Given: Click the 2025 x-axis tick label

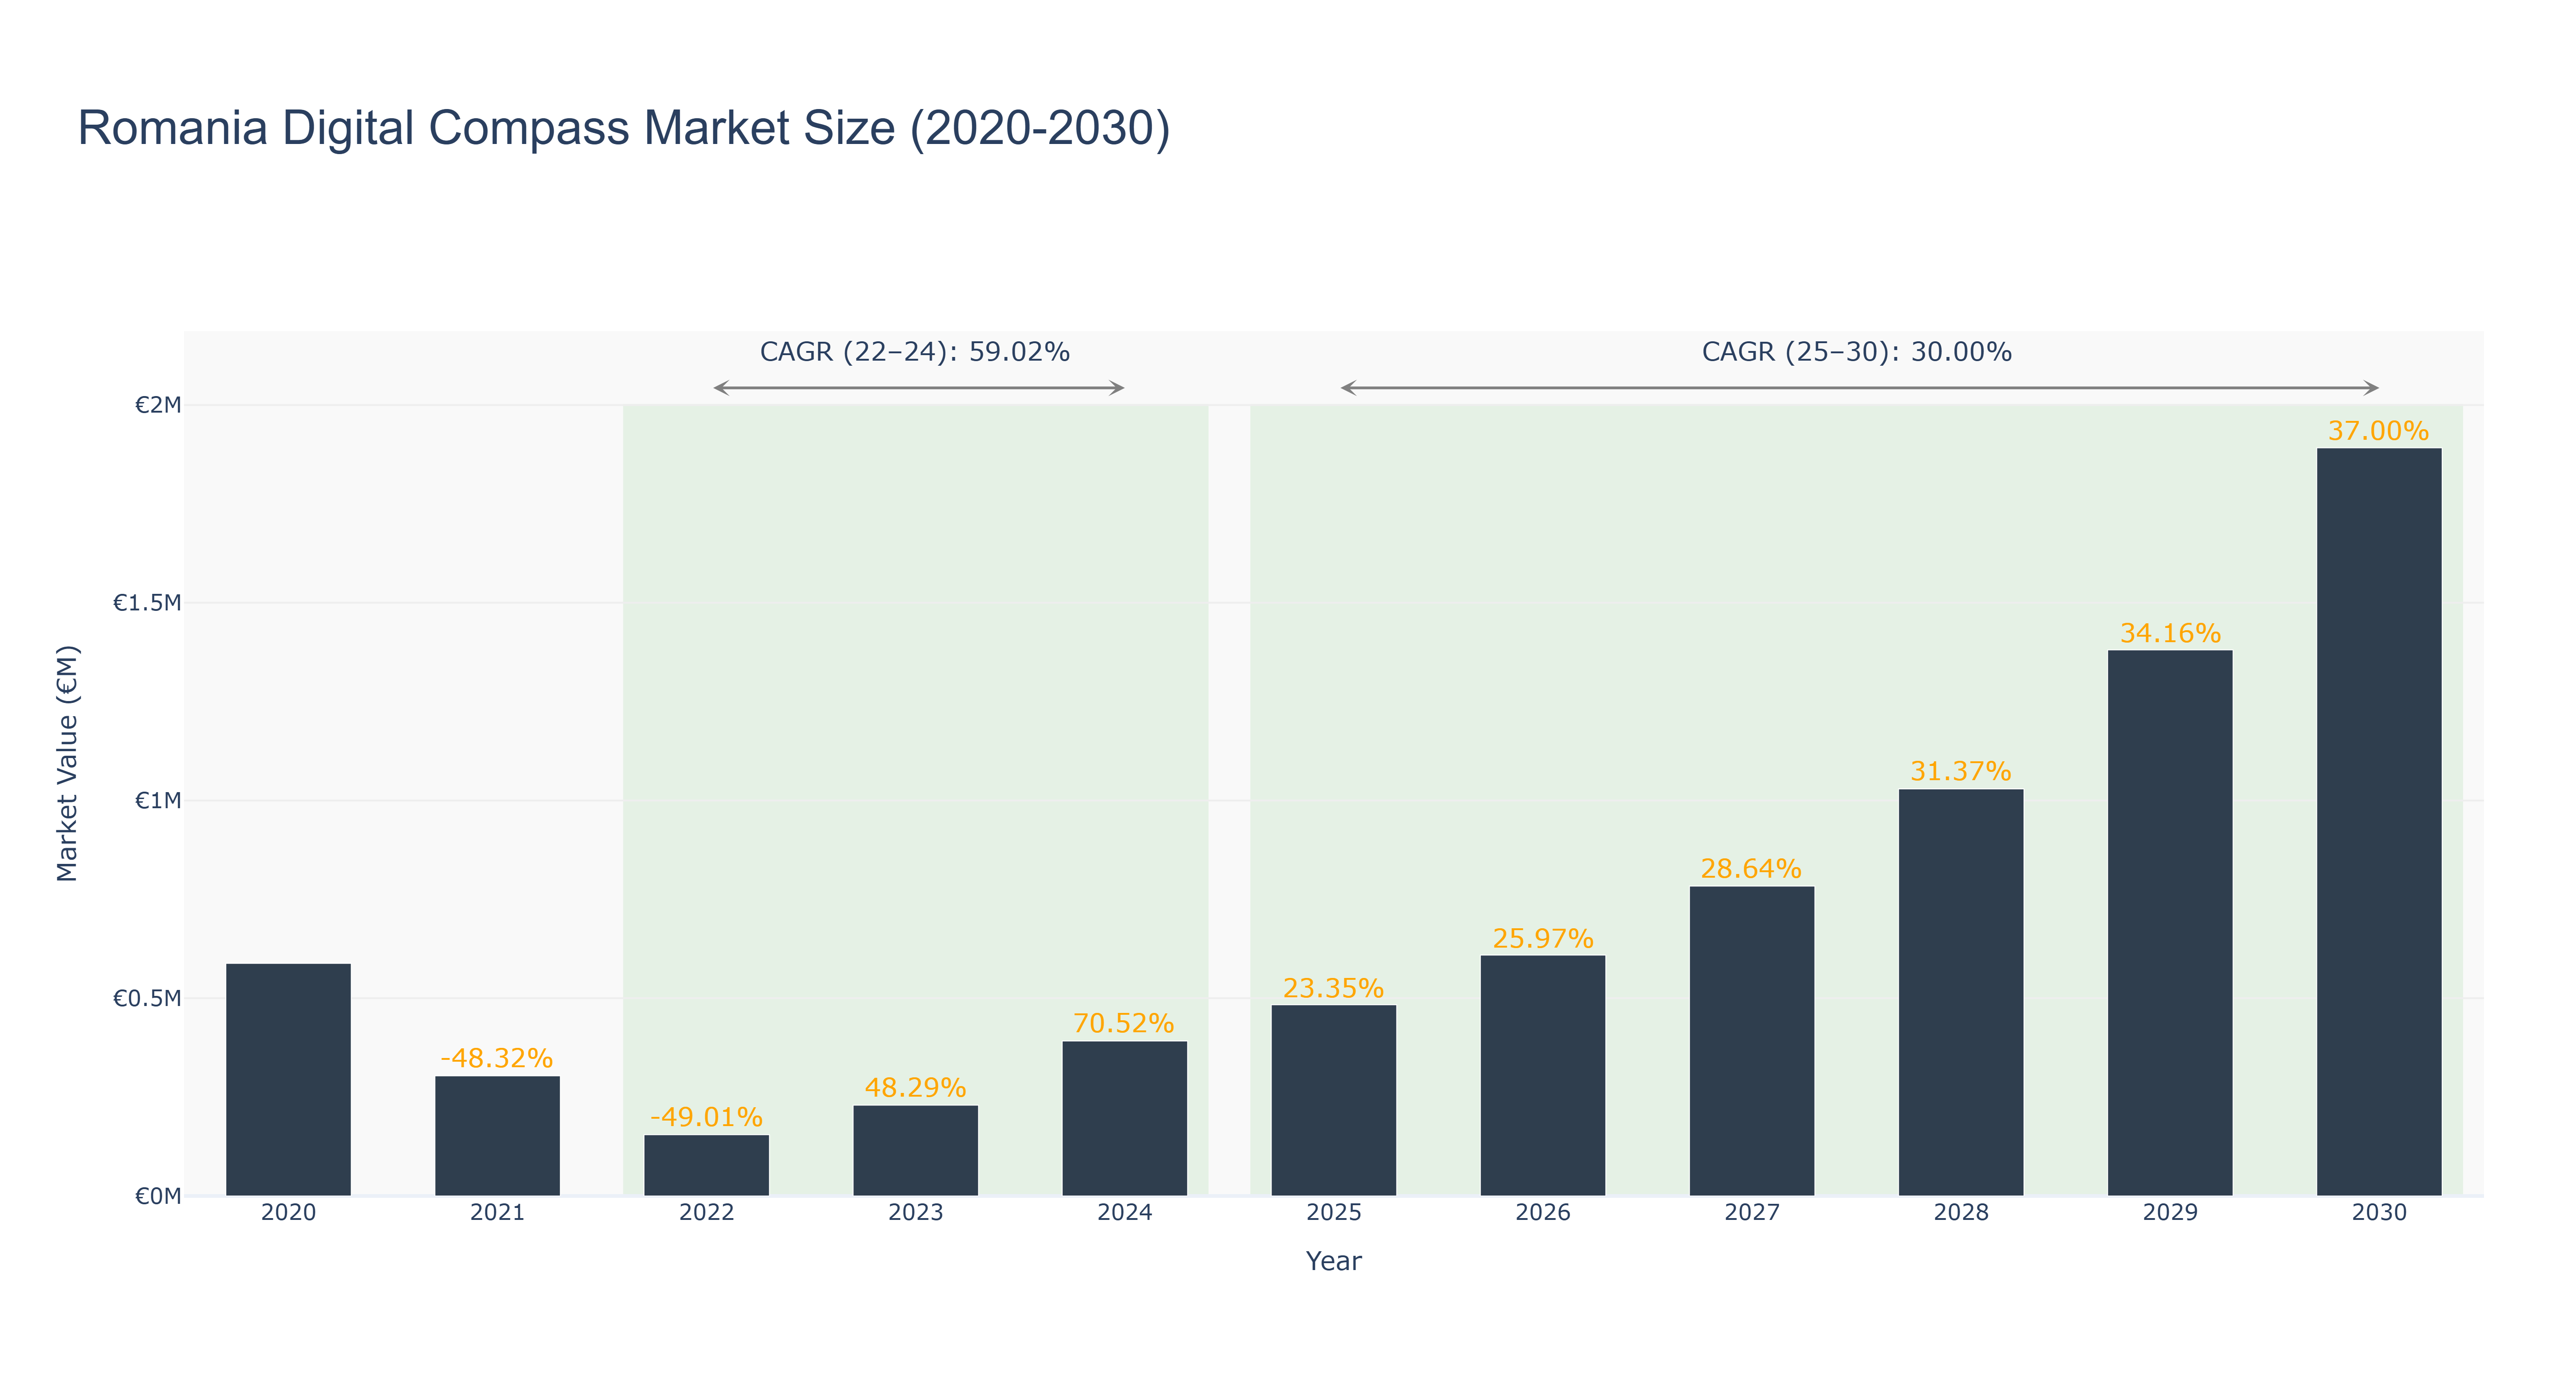Looking at the screenshot, I should click(1333, 1213).
